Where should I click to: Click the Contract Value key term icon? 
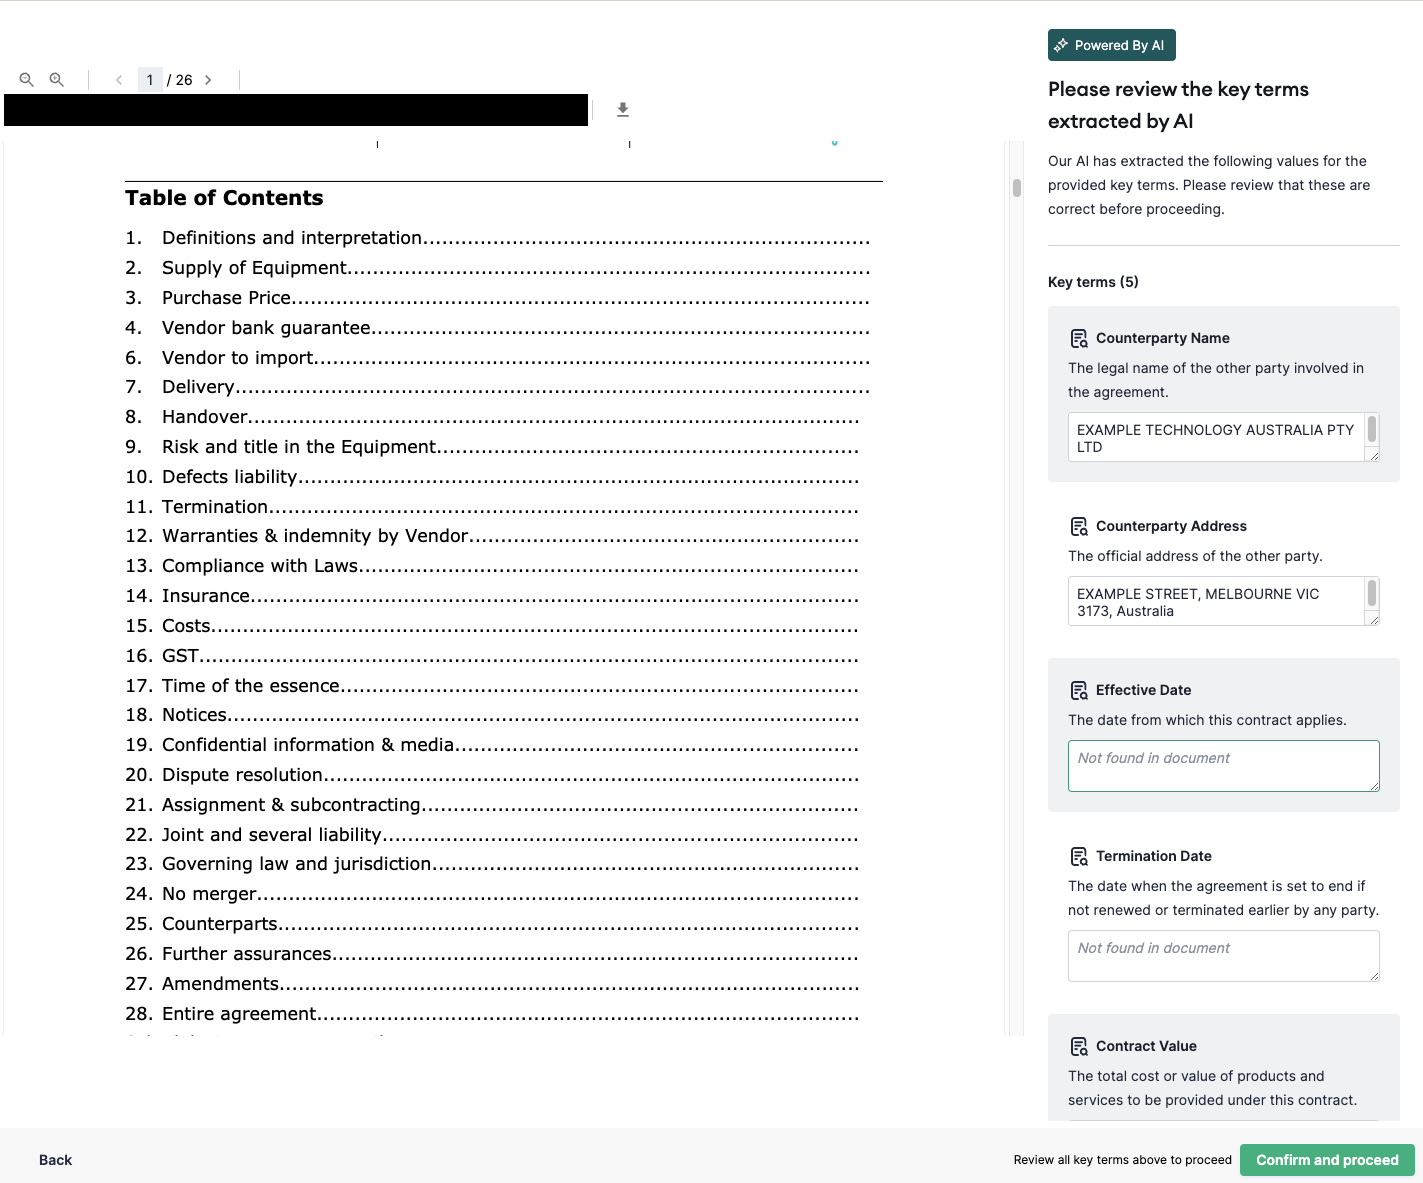click(x=1079, y=1046)
